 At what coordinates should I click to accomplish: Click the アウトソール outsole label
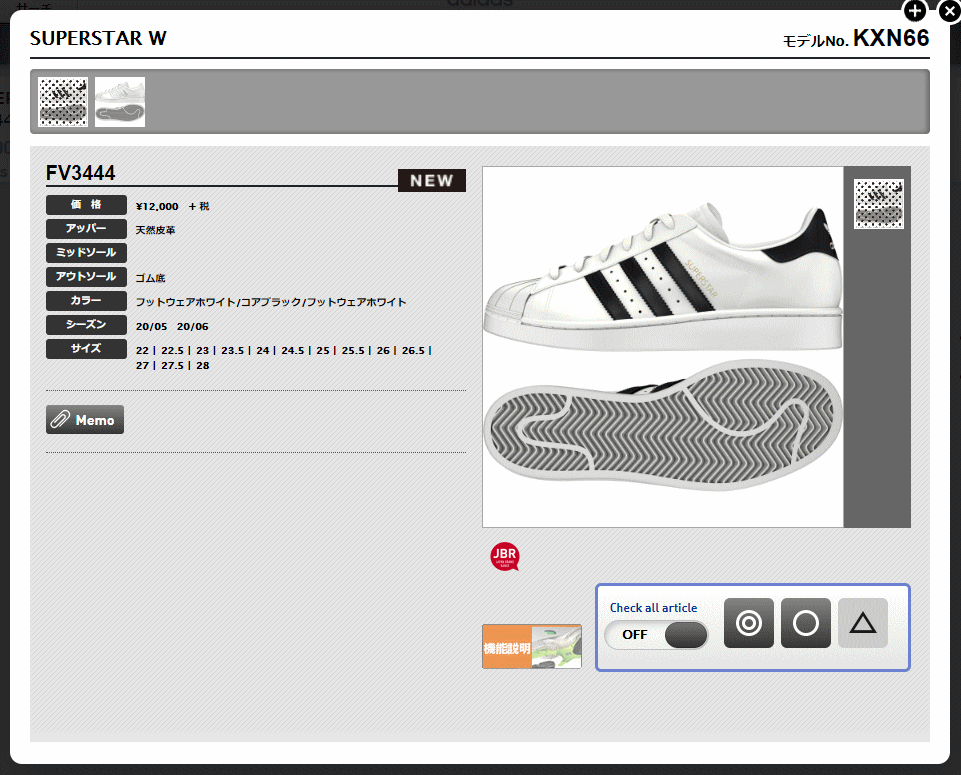tap(86, 276)
